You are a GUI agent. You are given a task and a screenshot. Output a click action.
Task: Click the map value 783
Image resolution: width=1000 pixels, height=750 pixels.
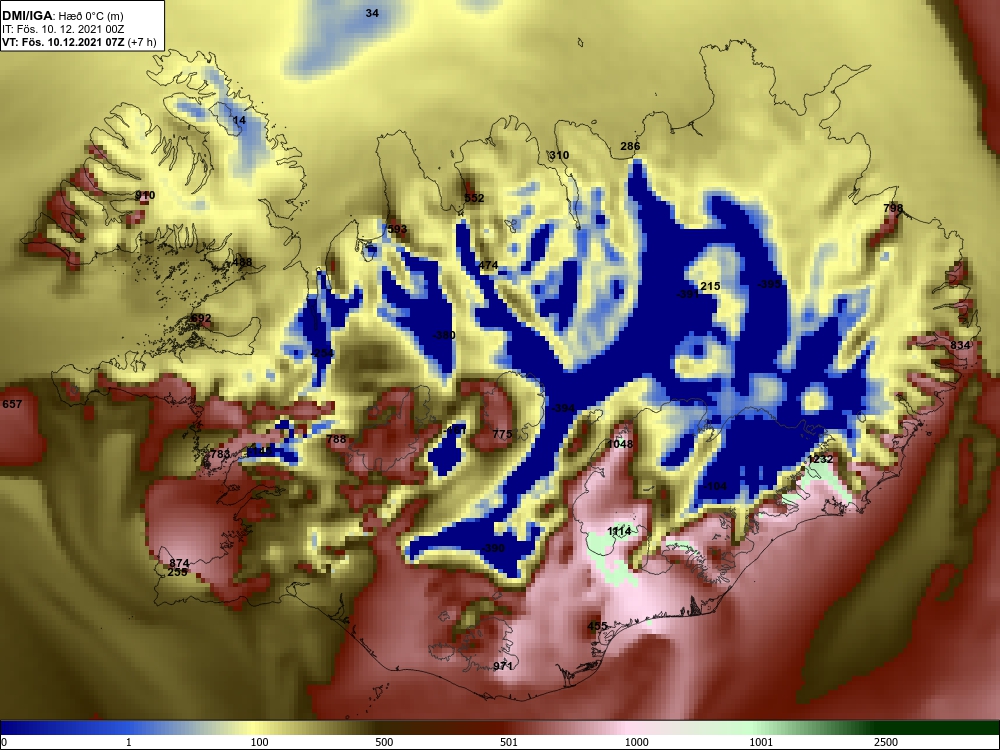click(x=220, y=453)
